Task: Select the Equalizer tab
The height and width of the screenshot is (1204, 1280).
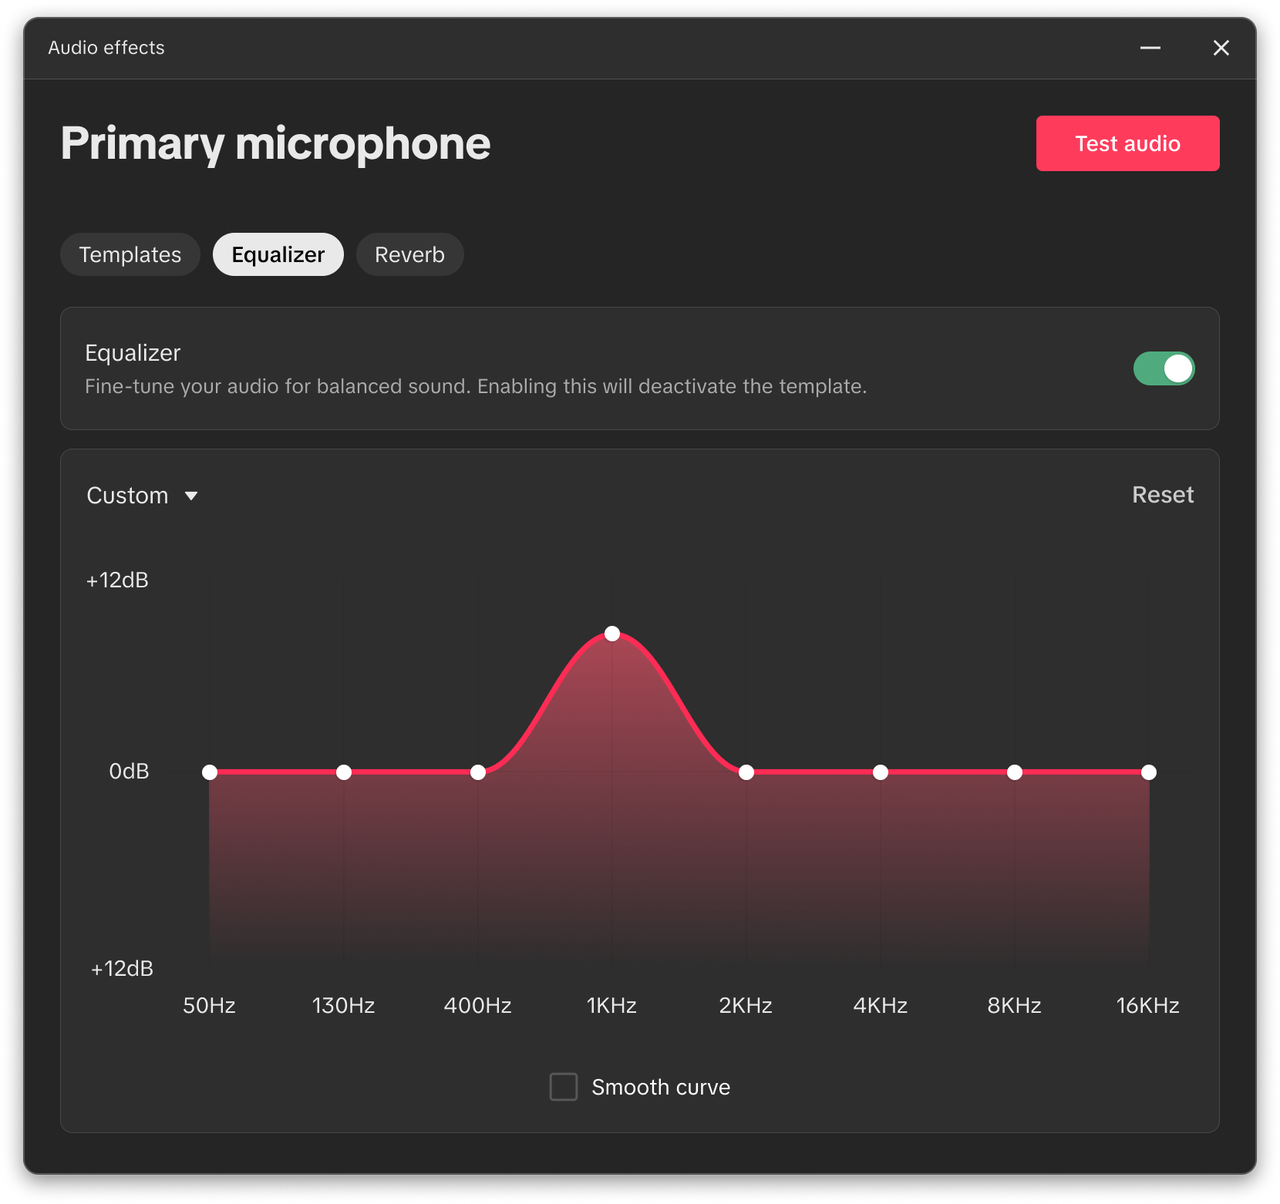Action: click(x=278, y=255)
